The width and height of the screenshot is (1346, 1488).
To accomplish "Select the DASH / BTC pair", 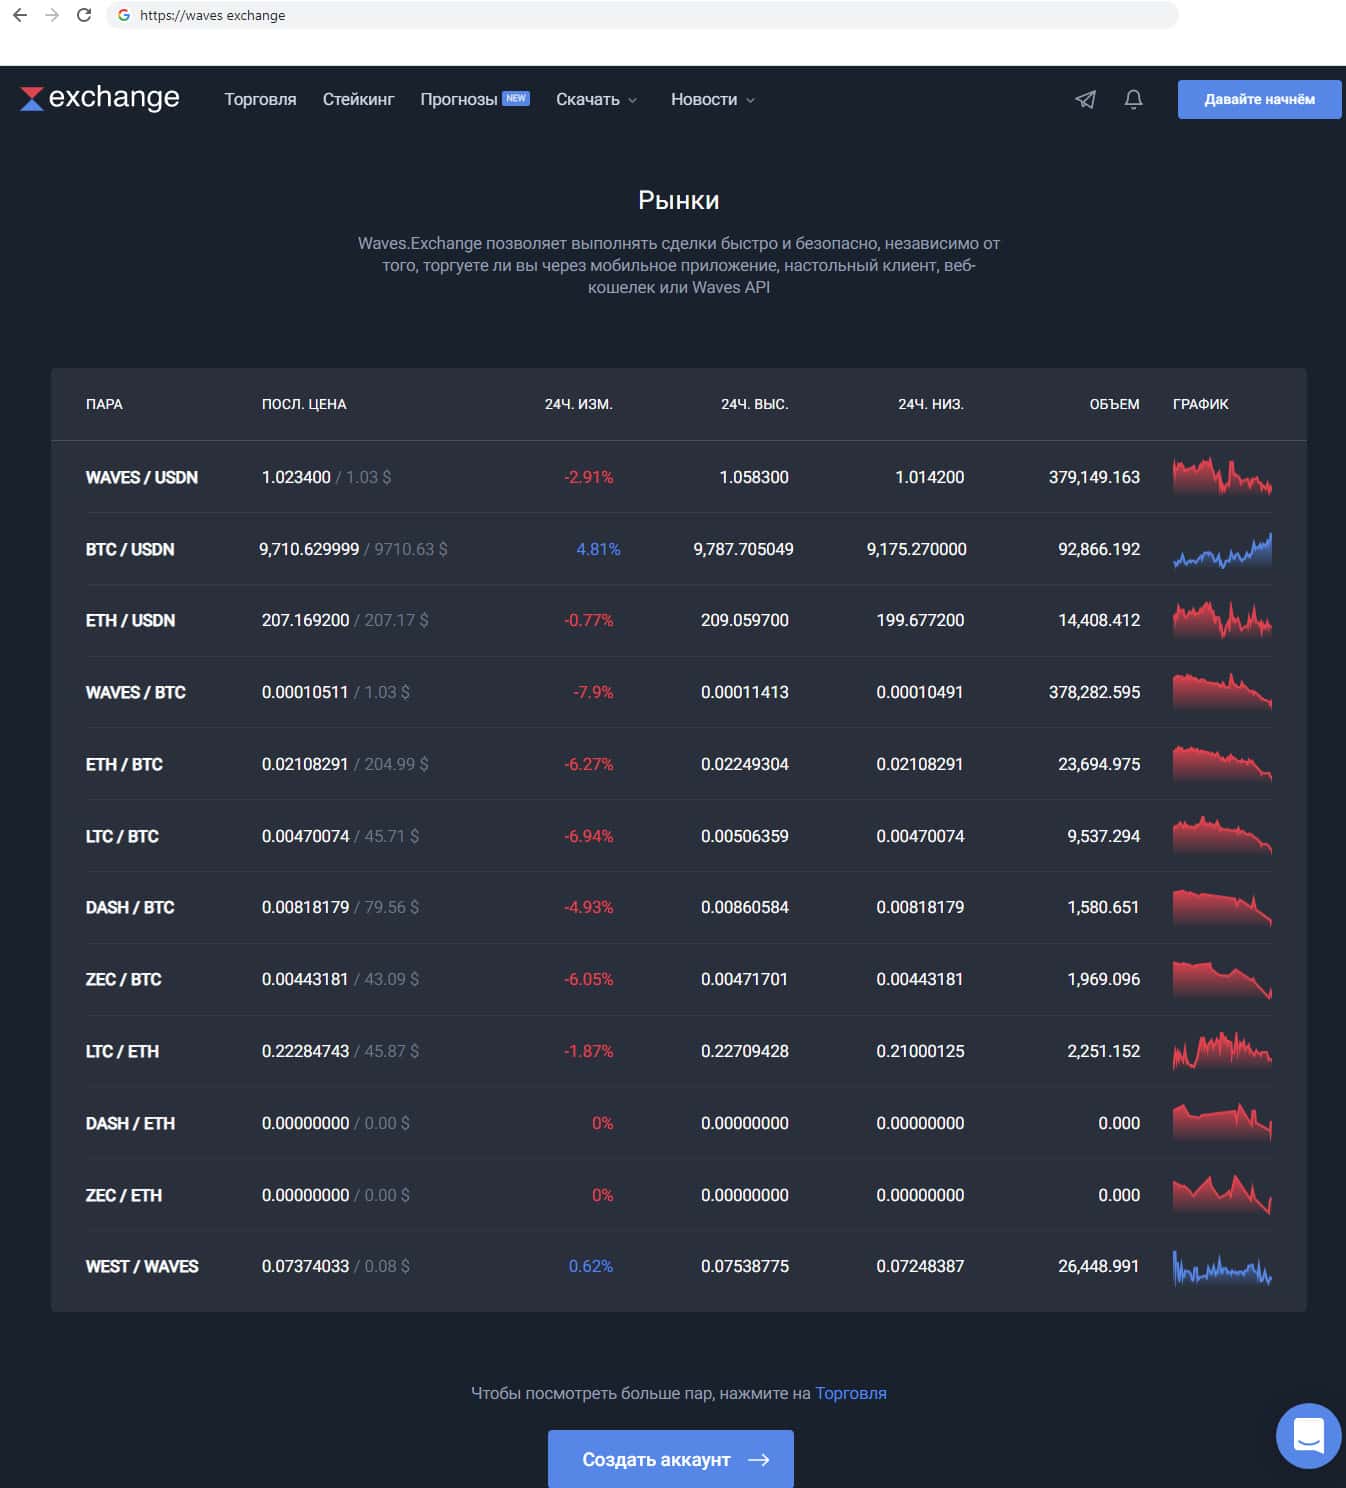I will tap(130, 907).
